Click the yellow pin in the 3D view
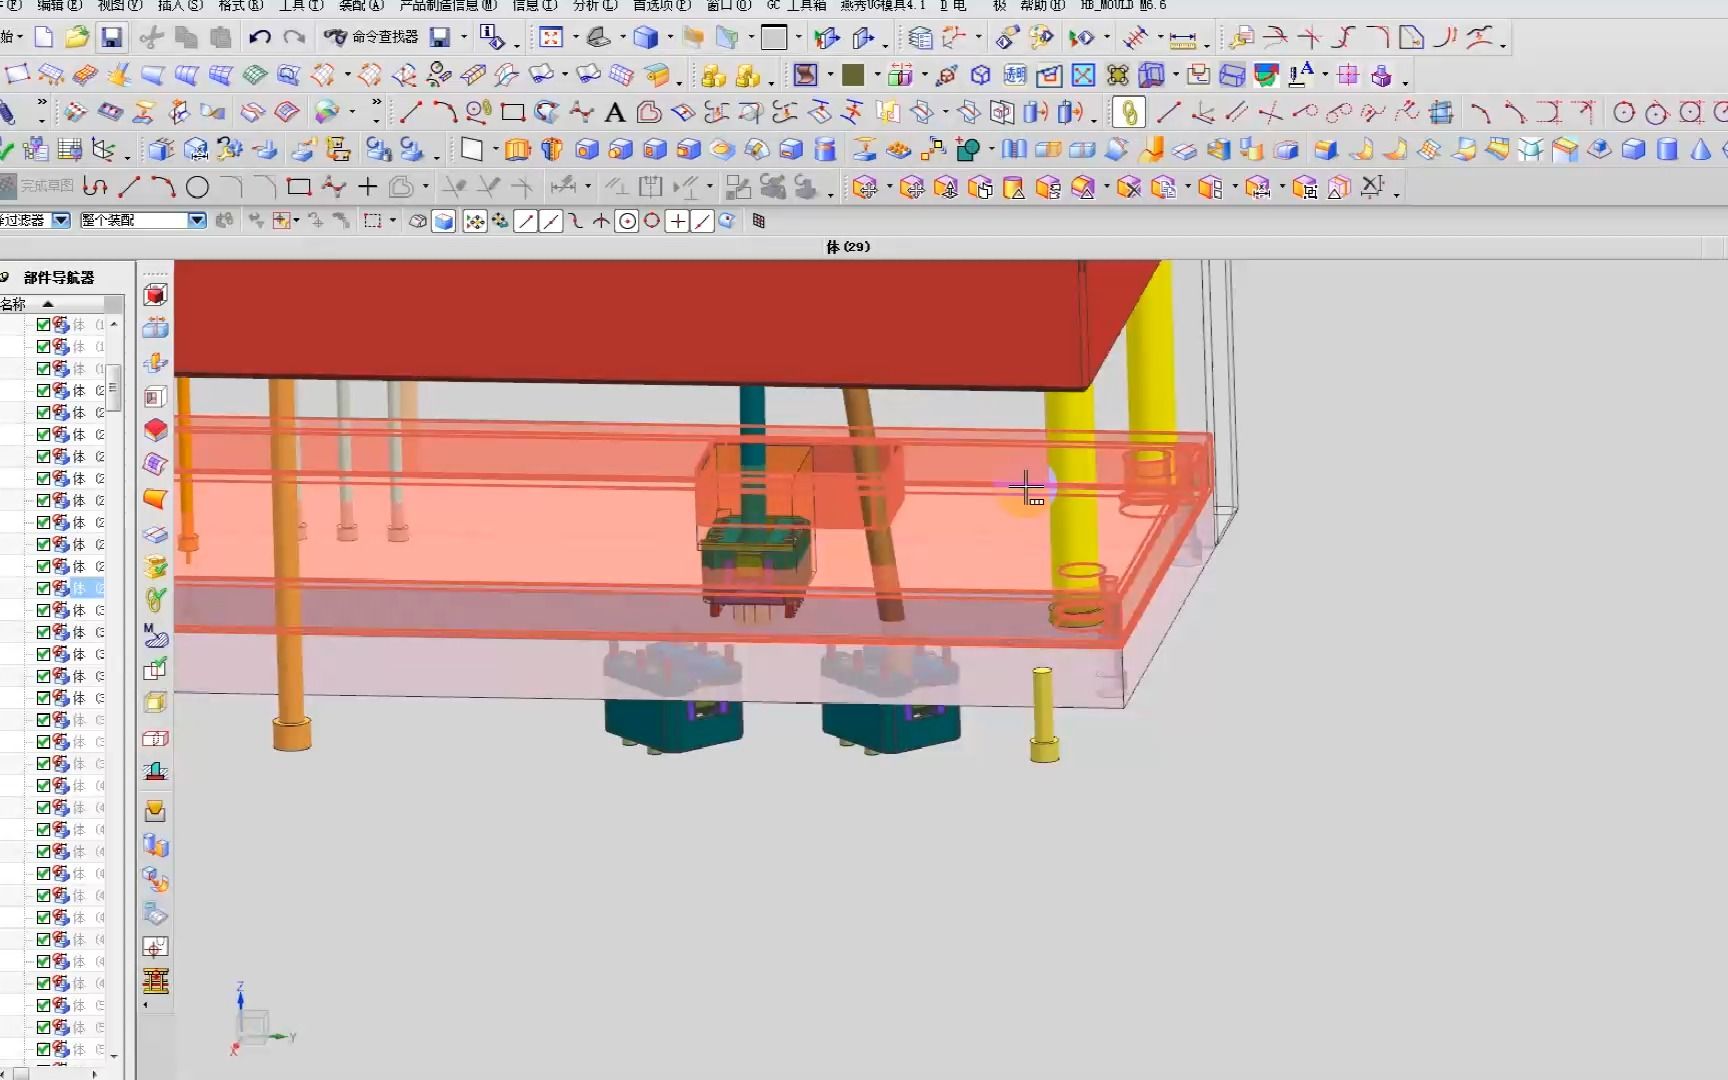Screen dimensions: 1728x1080 click(1043, 714)
